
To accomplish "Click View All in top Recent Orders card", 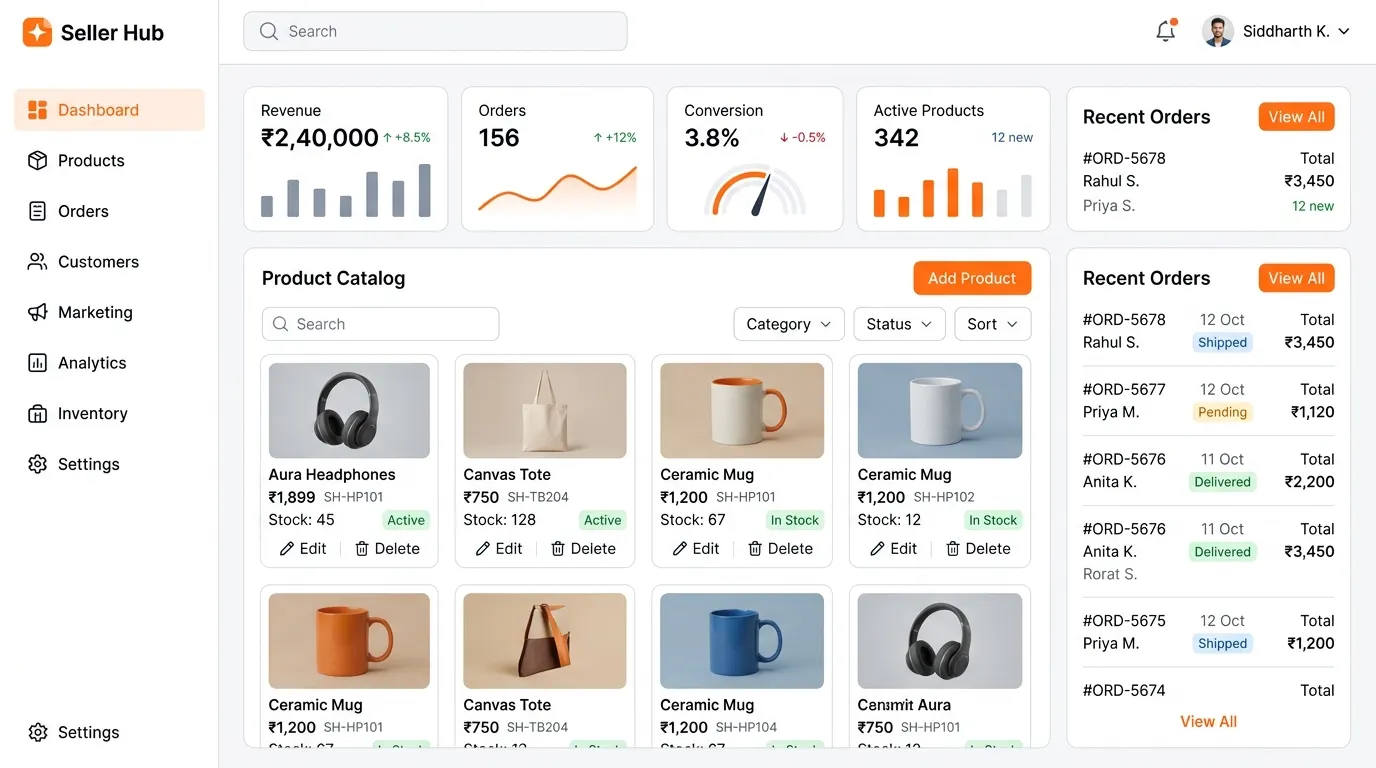I will pyautogui.click(x=1296, y=117).
